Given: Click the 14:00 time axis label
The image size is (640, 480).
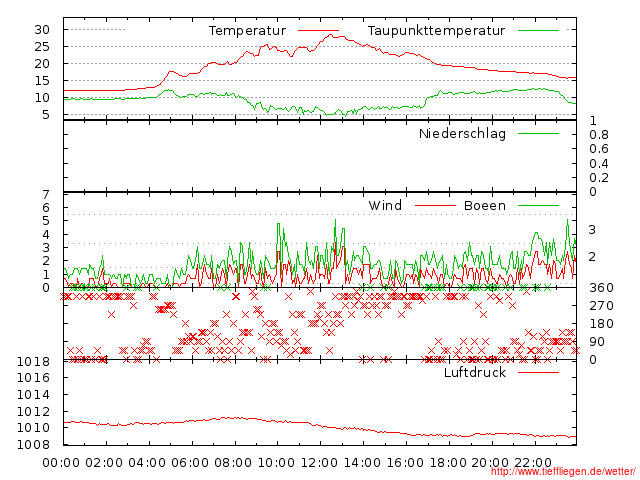Looking at the screenshot, I should 362,463.
